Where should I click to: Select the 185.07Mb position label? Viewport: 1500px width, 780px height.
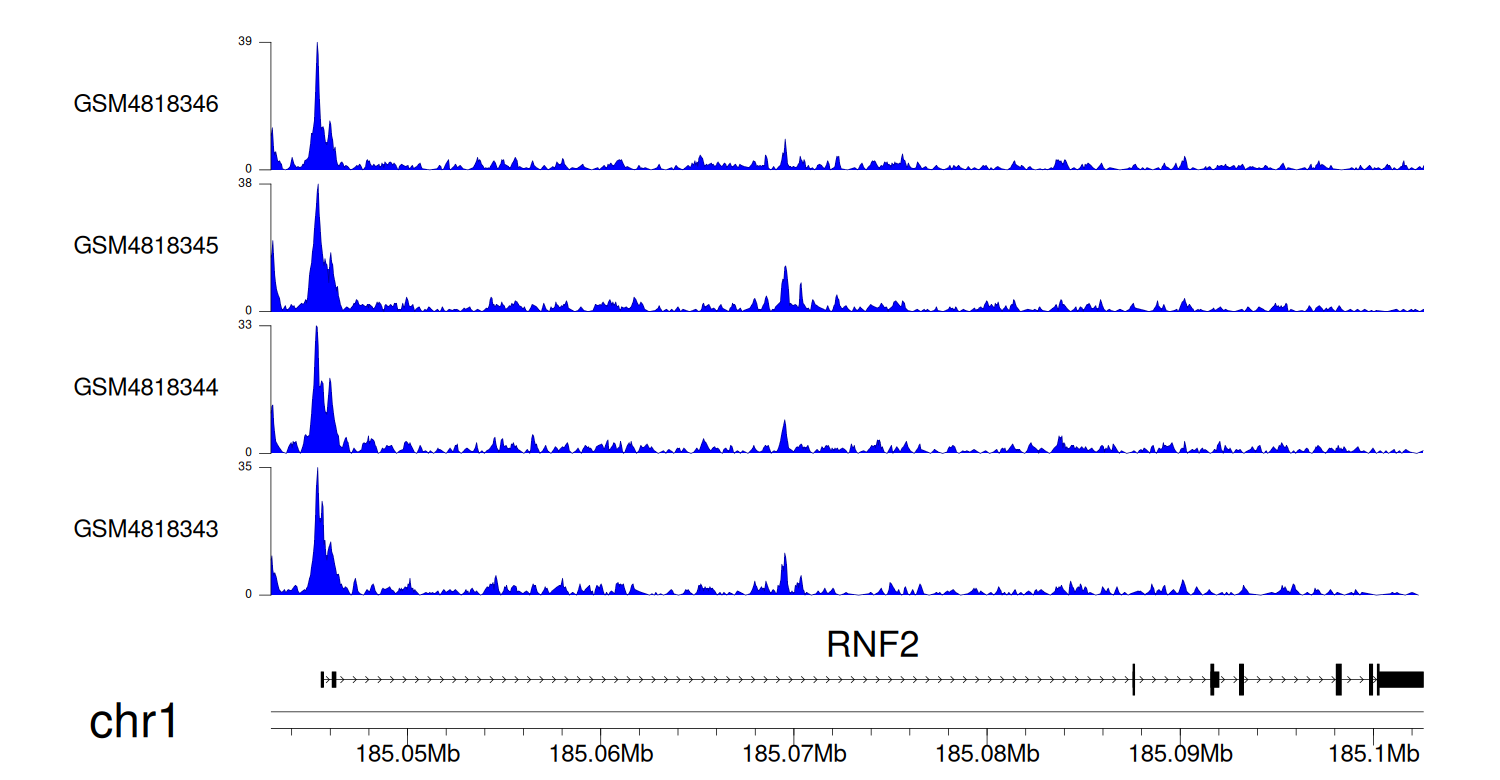coord(795,752)
